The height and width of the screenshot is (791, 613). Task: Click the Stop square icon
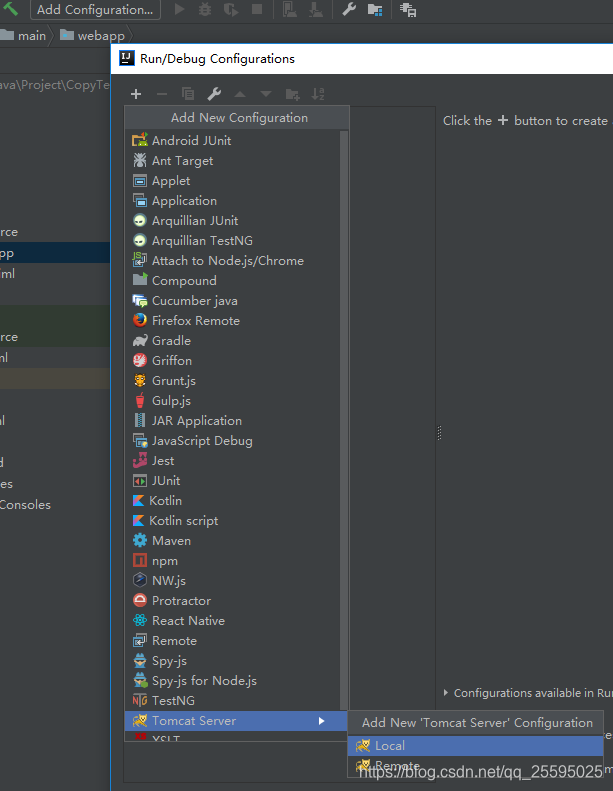257,9
